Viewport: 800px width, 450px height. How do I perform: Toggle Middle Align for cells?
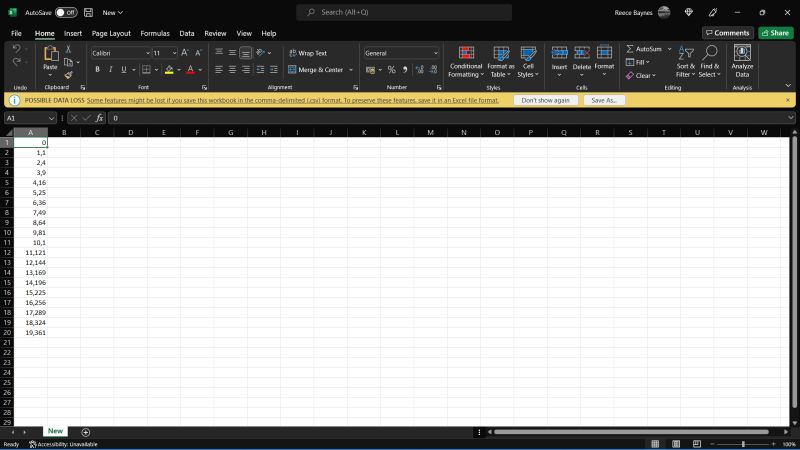pyautogui.click(x=232, y=53)
